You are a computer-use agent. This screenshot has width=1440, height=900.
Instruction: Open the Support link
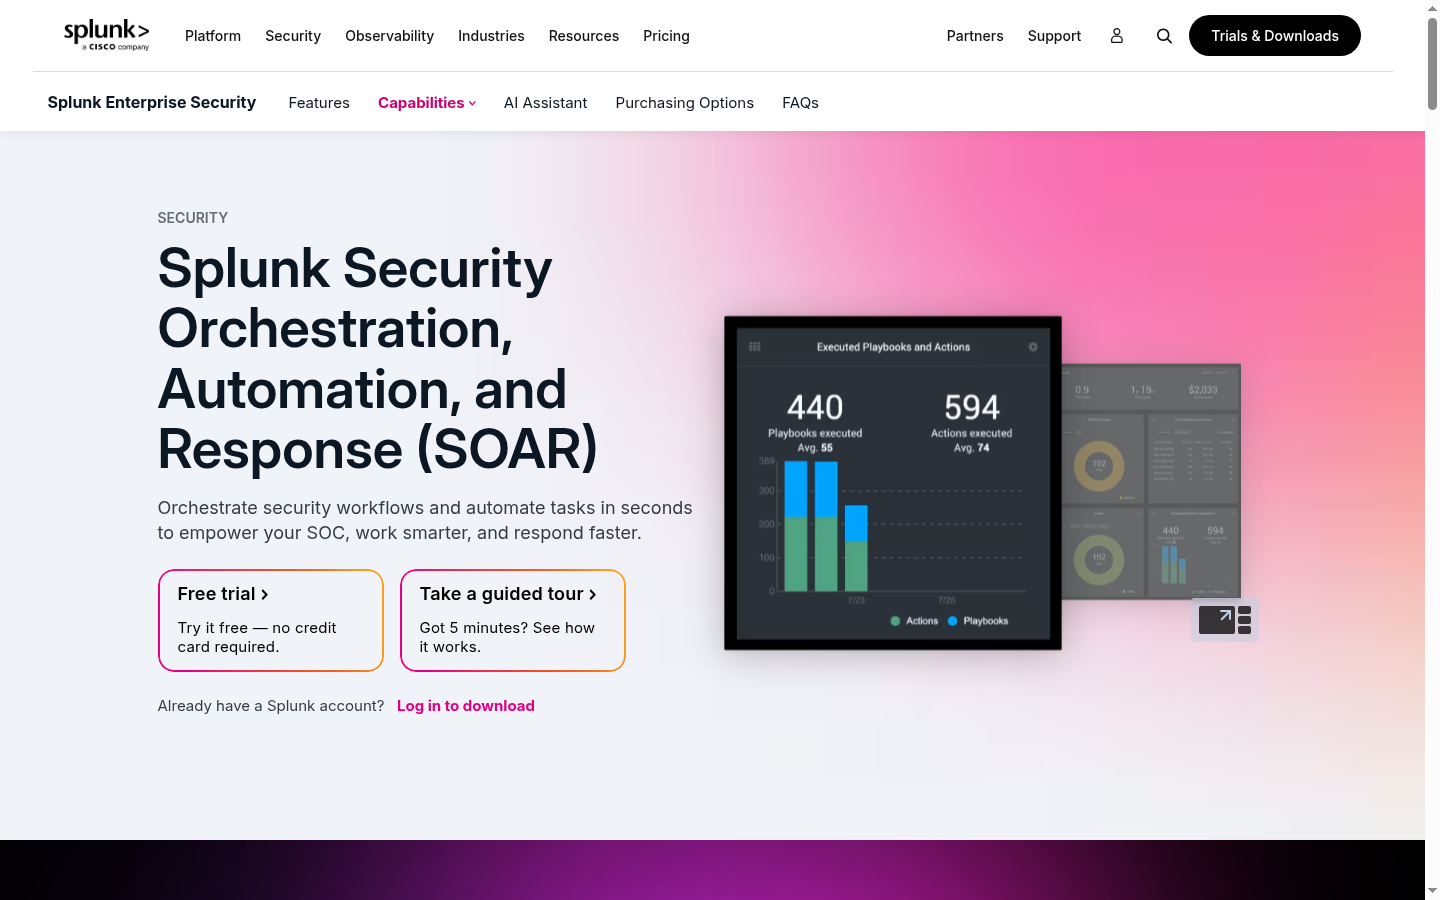1054,36
